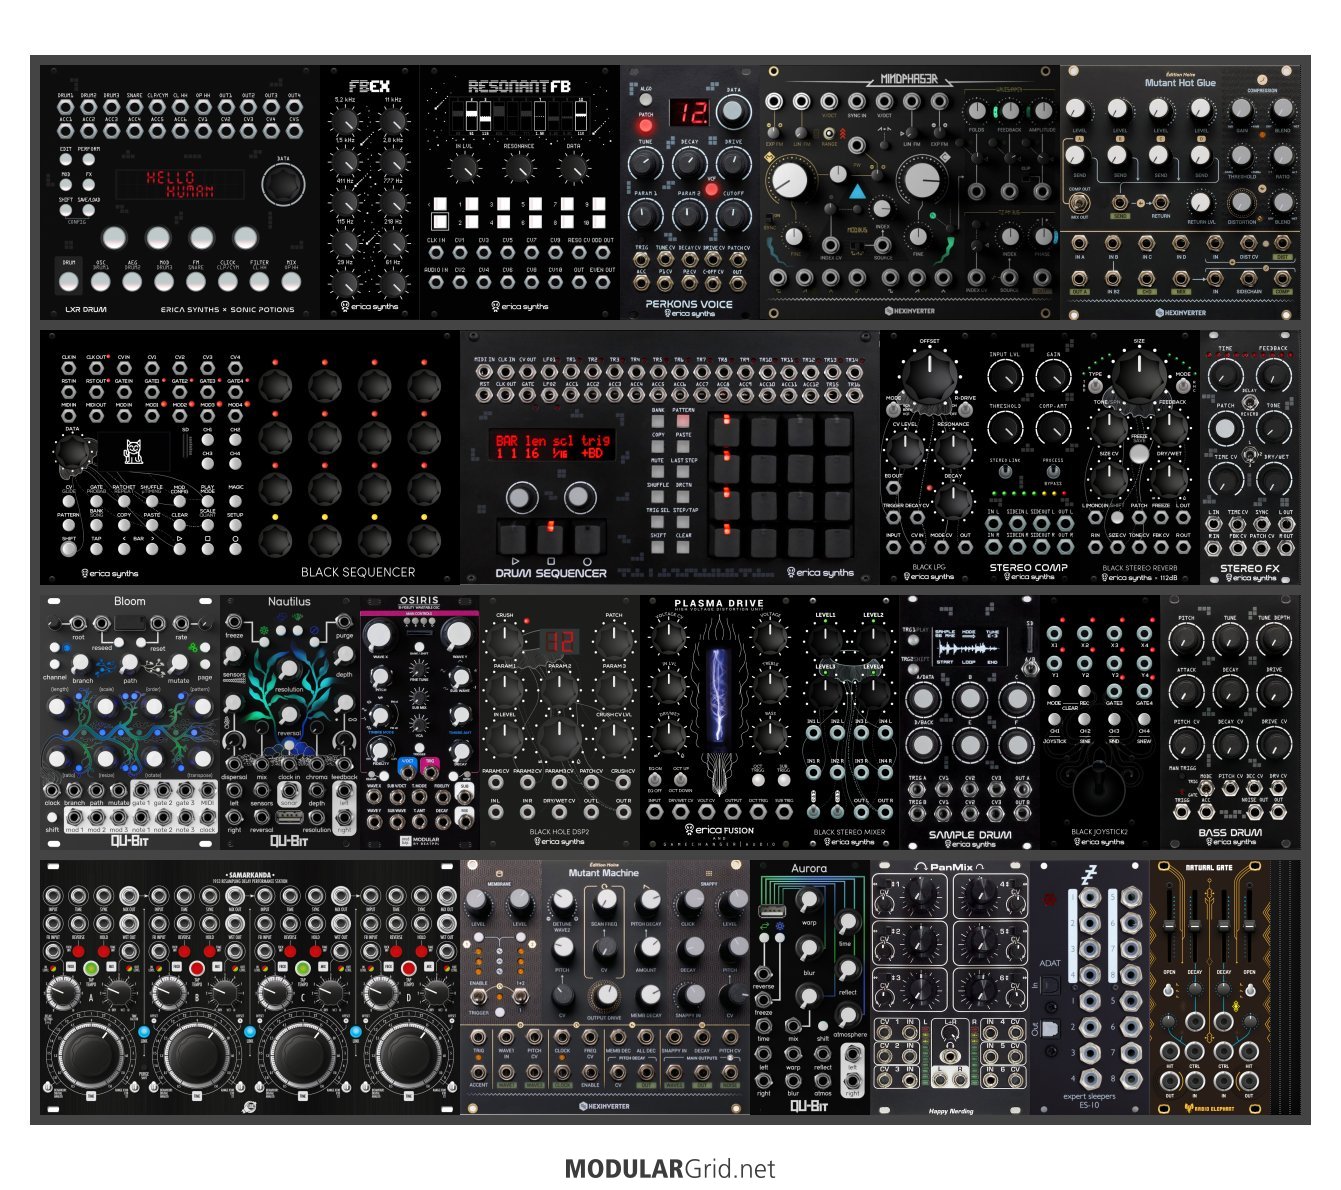Select the Black Stereo Mixer module
The image size is (1341, 1190).
click(x=850, y=722)
